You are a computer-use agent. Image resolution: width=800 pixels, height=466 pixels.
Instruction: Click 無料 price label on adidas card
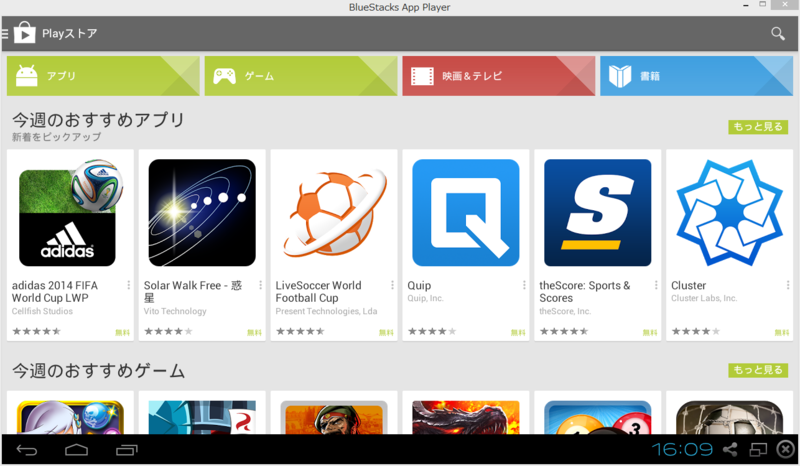click(122, 333)
